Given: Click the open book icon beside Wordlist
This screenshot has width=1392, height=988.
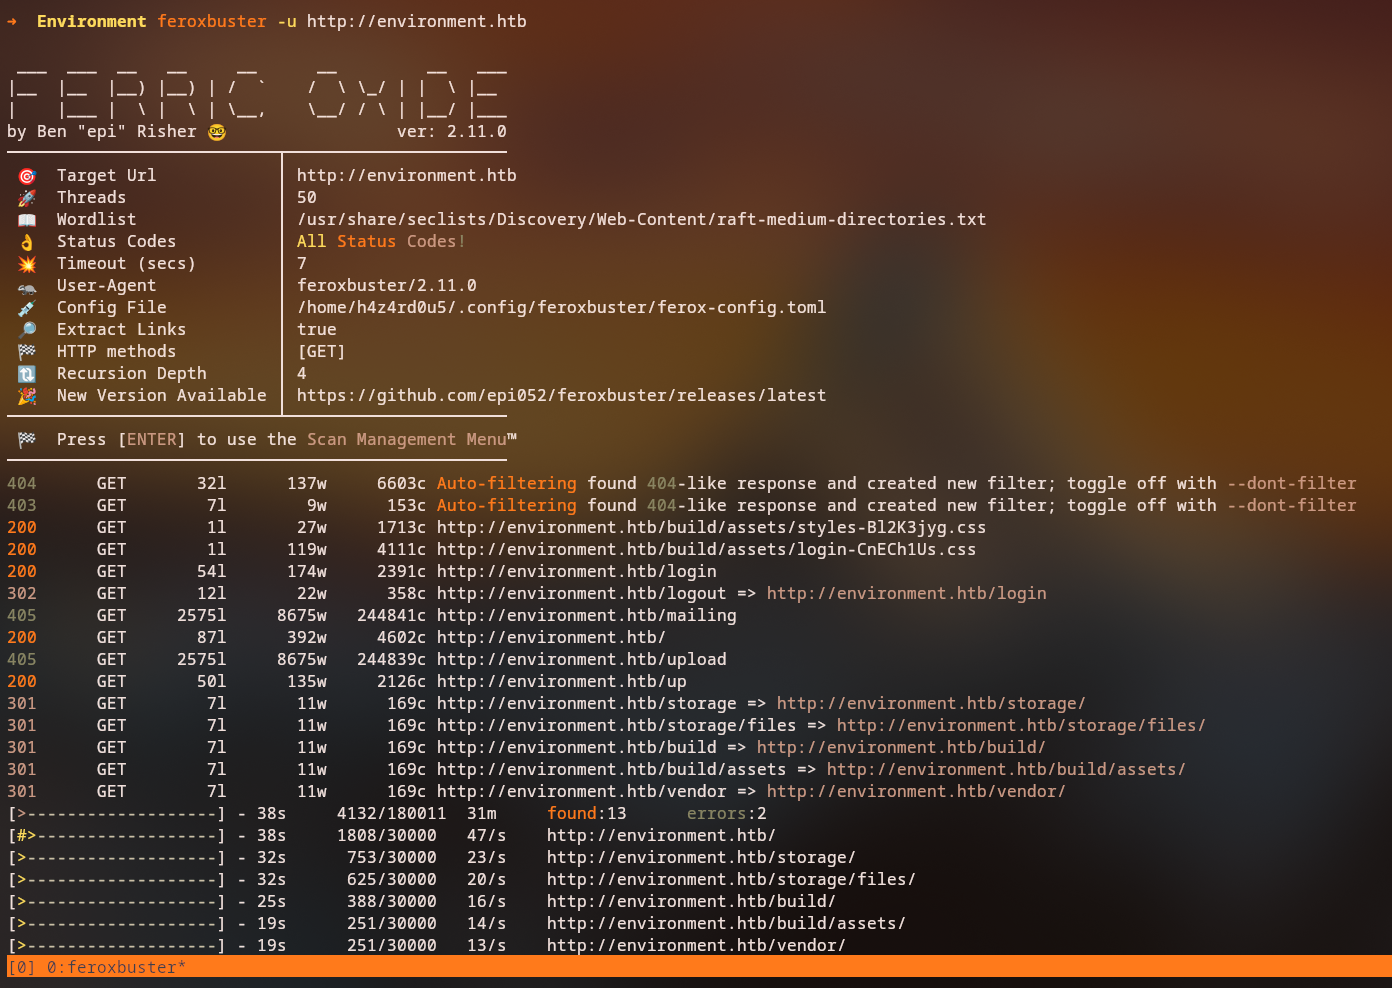Looking at the screenshot, I should 27,220.
